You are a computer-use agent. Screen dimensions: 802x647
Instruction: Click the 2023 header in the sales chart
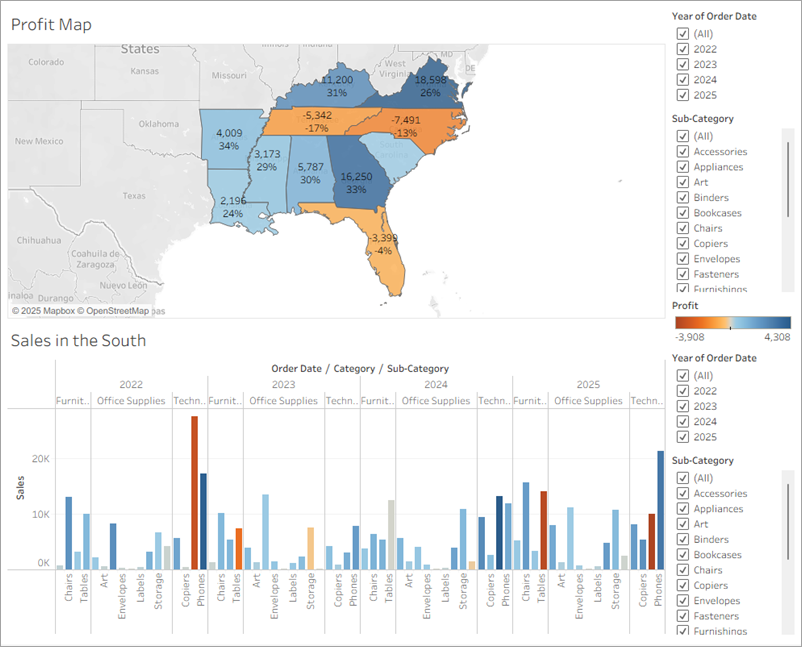click(282, 384)
